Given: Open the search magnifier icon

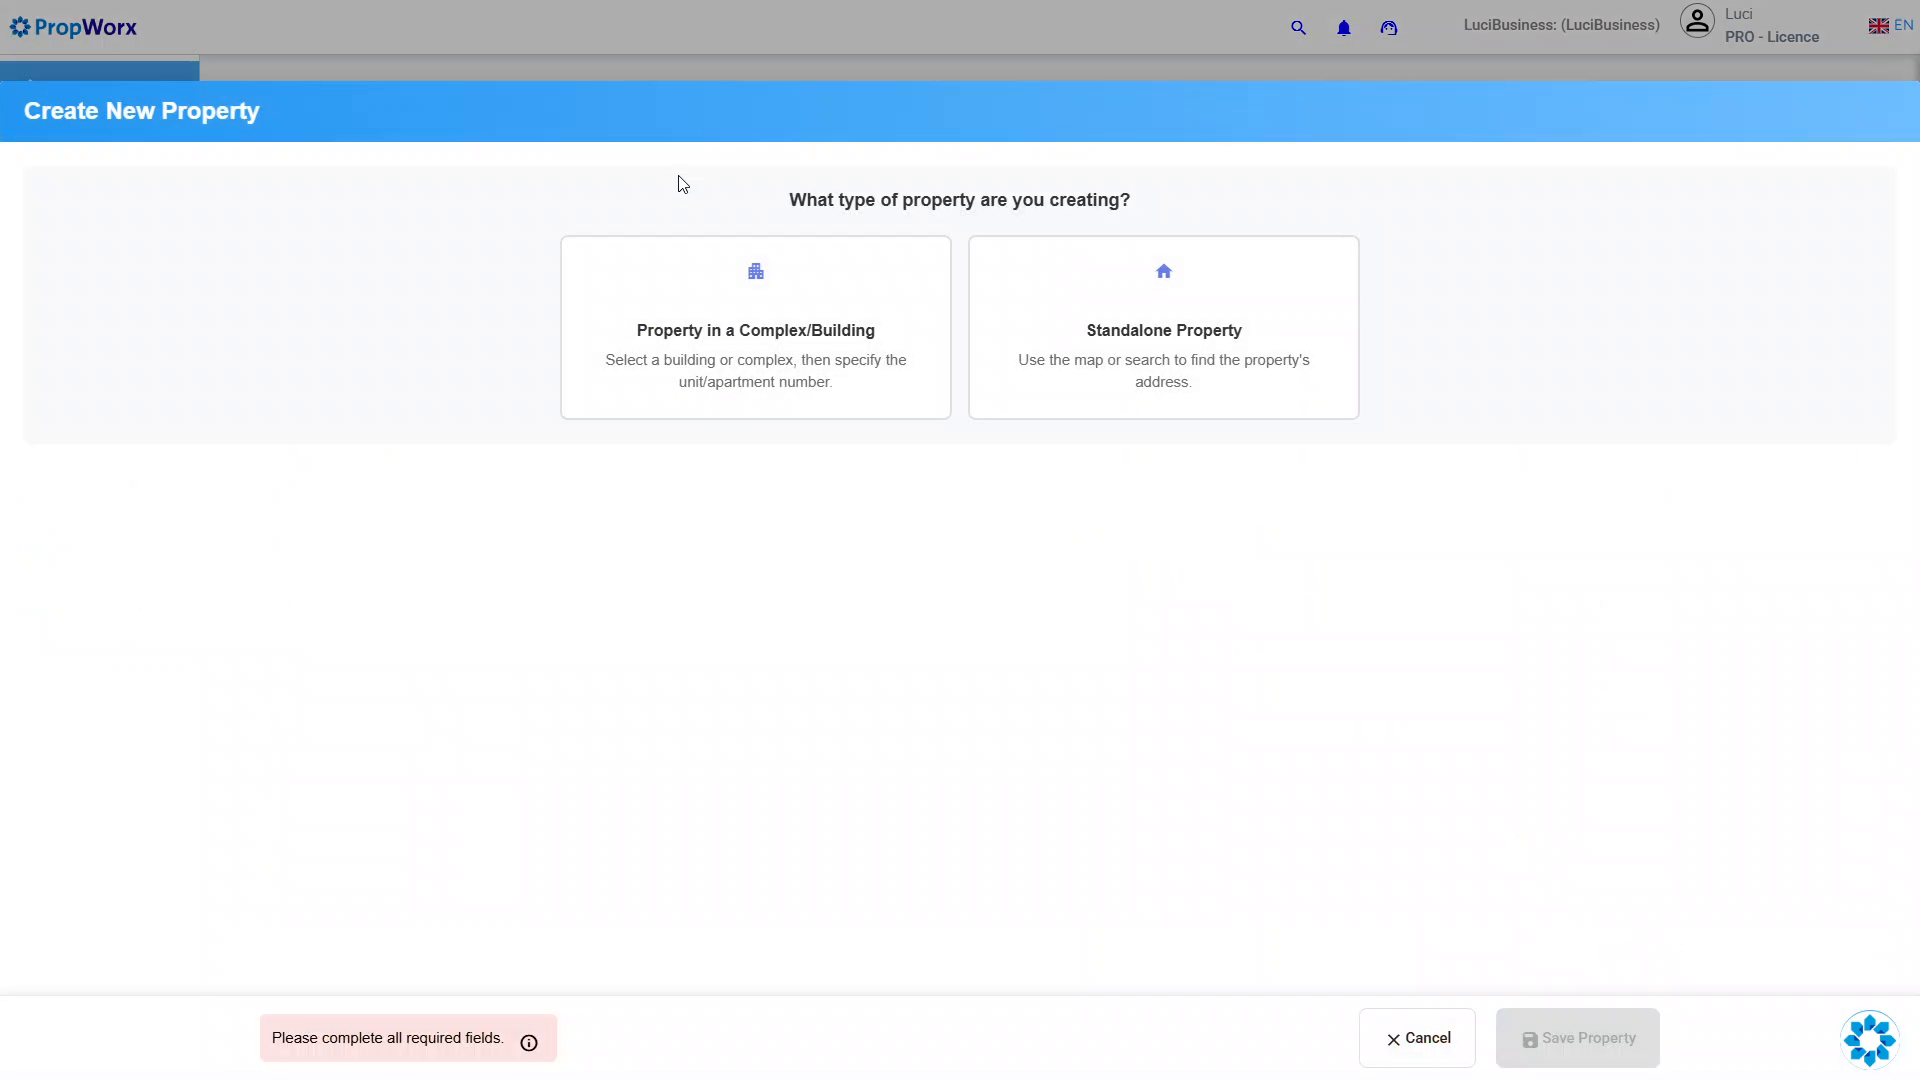Looking at the screenshot, I should 1298,28.
